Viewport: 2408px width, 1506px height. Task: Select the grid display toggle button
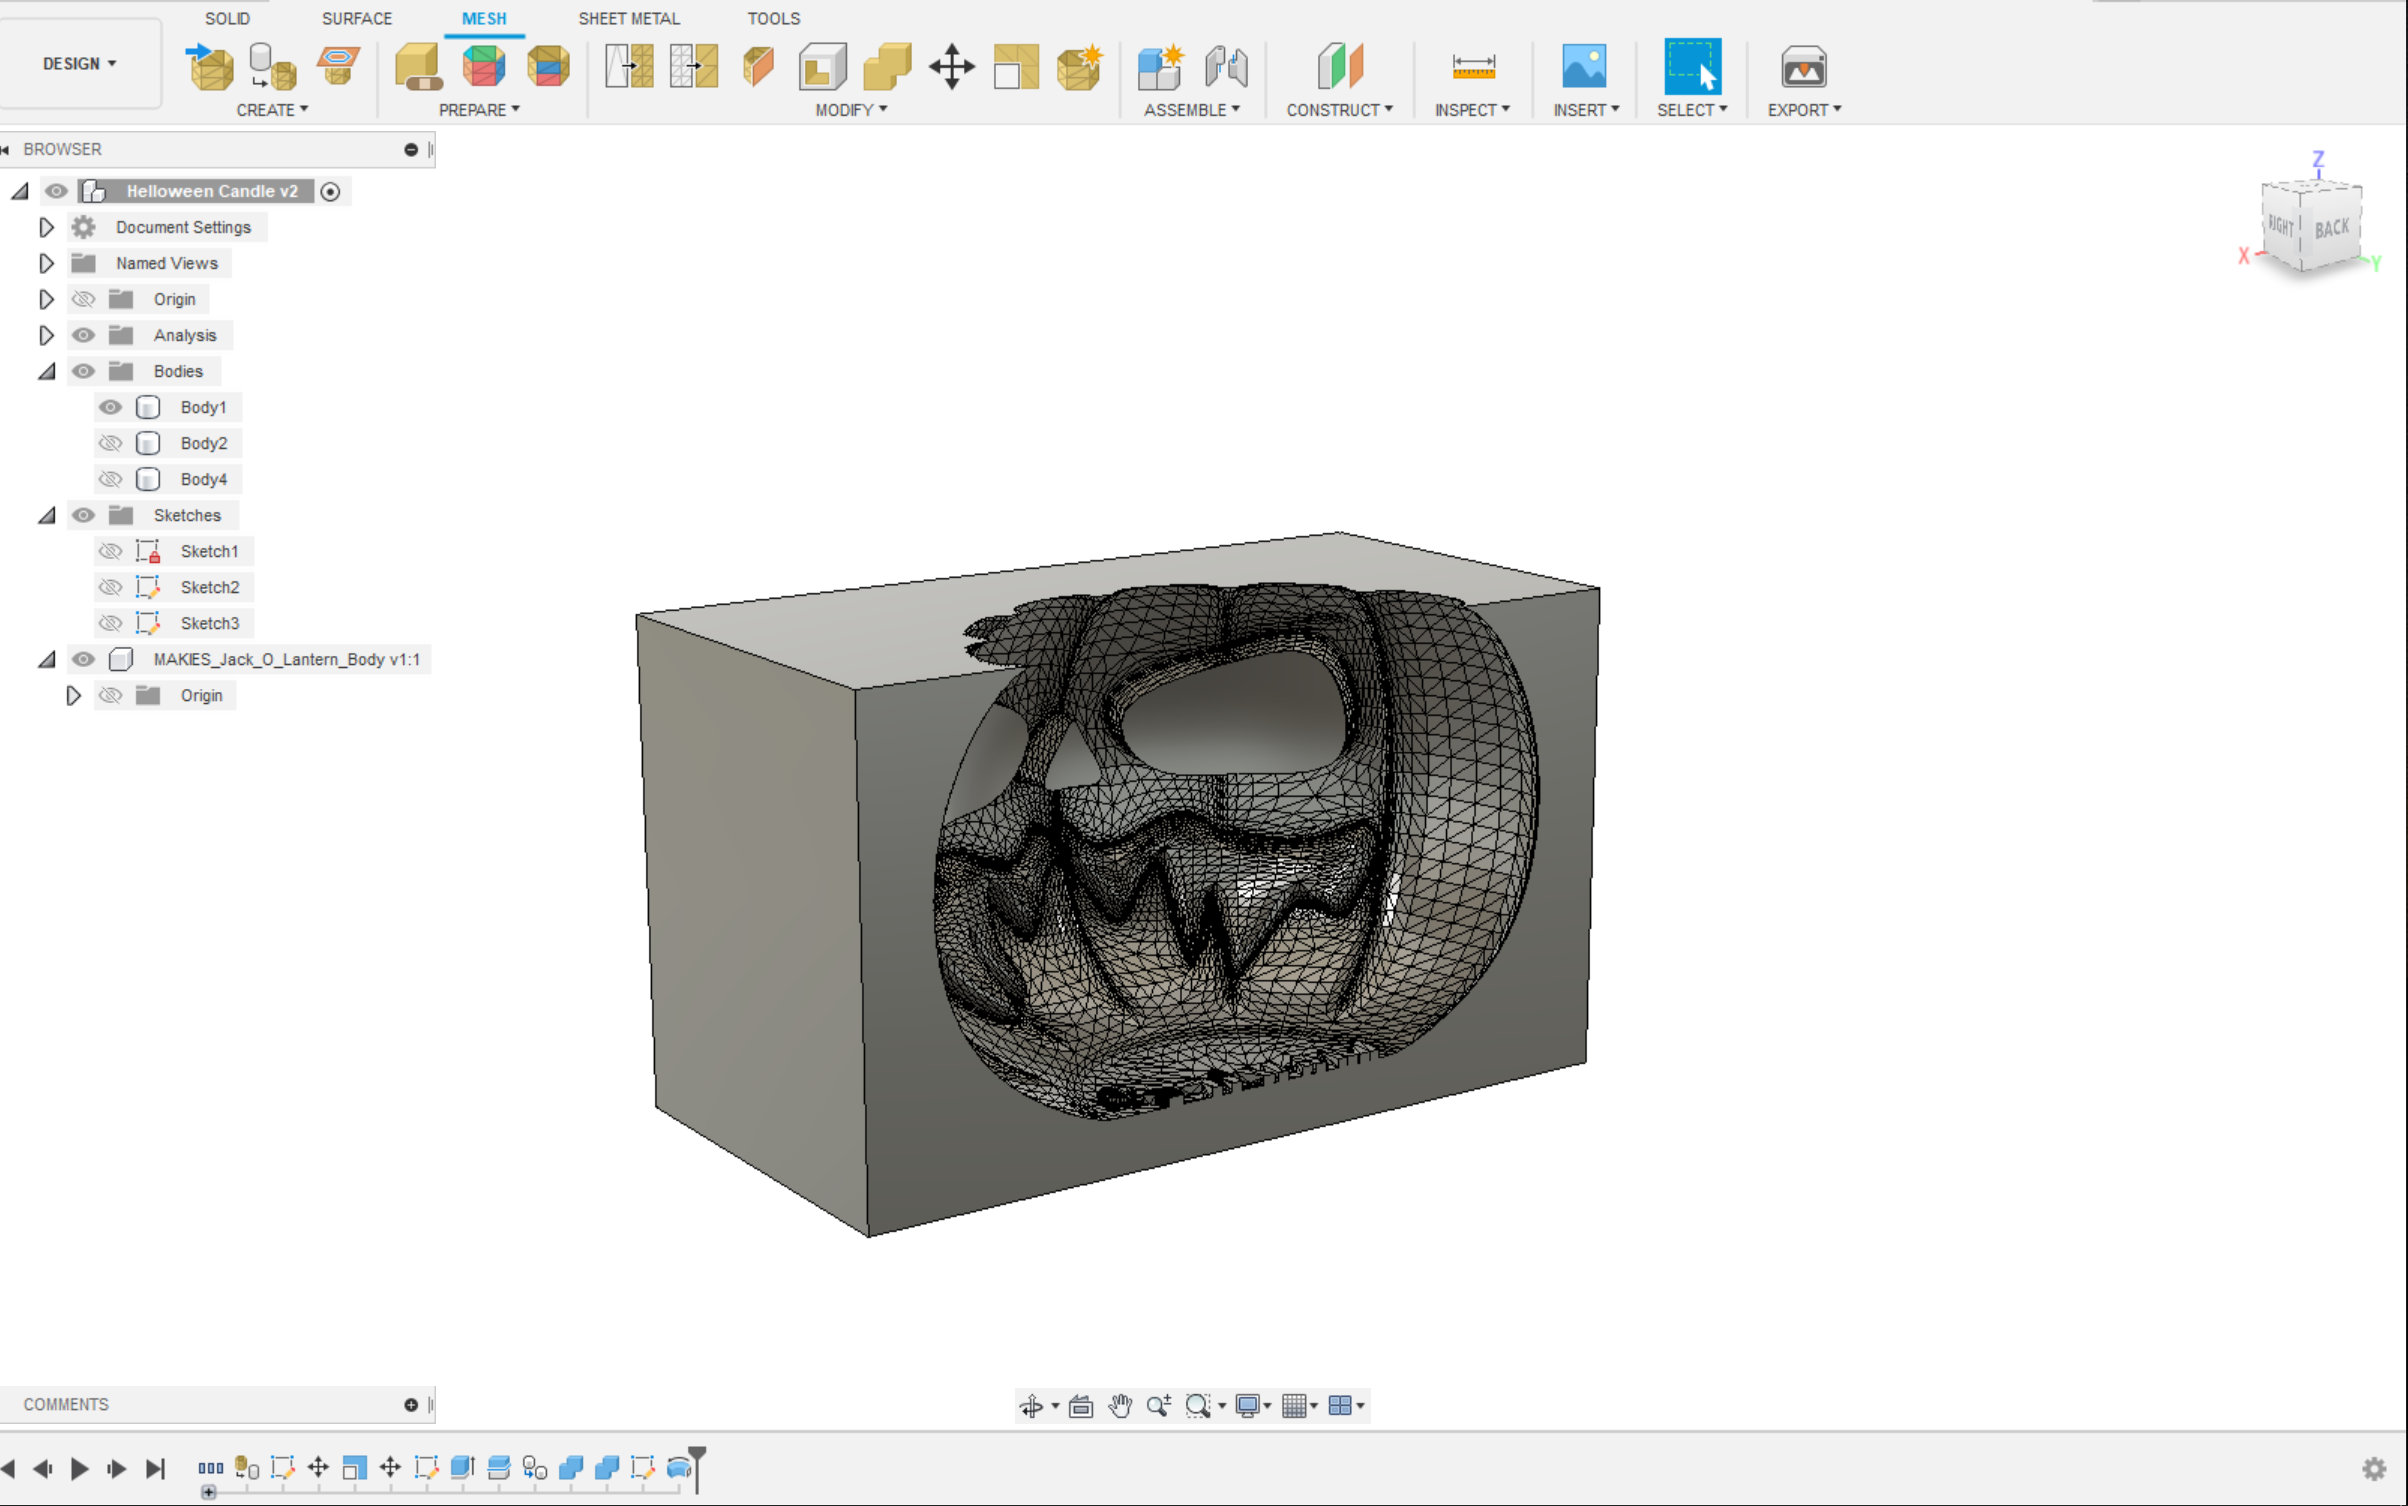point(1299,1404)
